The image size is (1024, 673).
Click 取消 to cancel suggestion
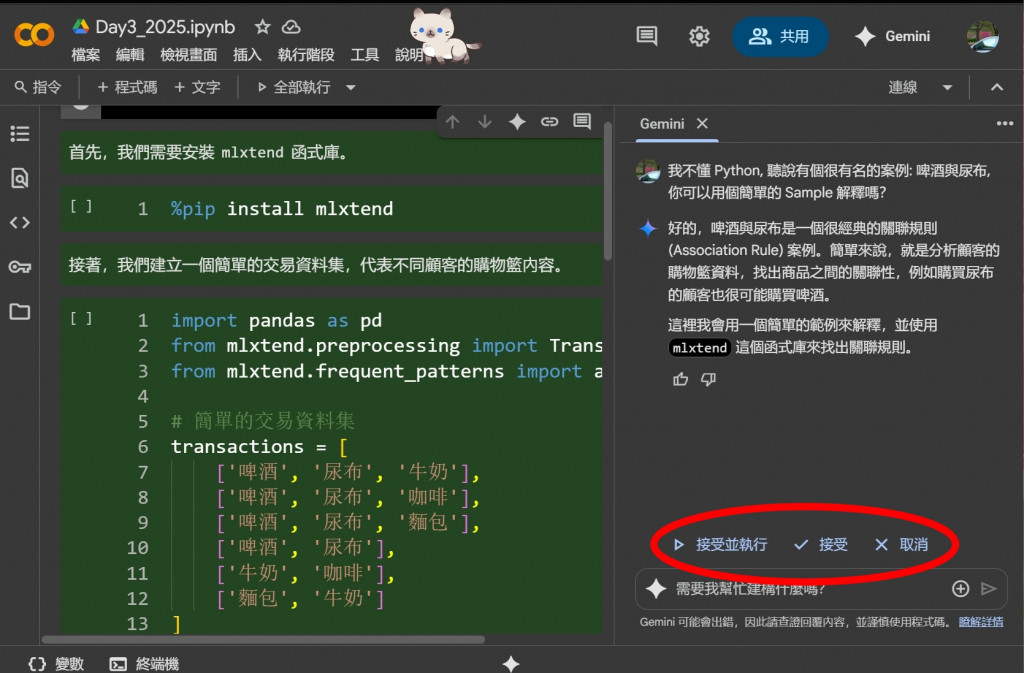[x=901, y=544]
